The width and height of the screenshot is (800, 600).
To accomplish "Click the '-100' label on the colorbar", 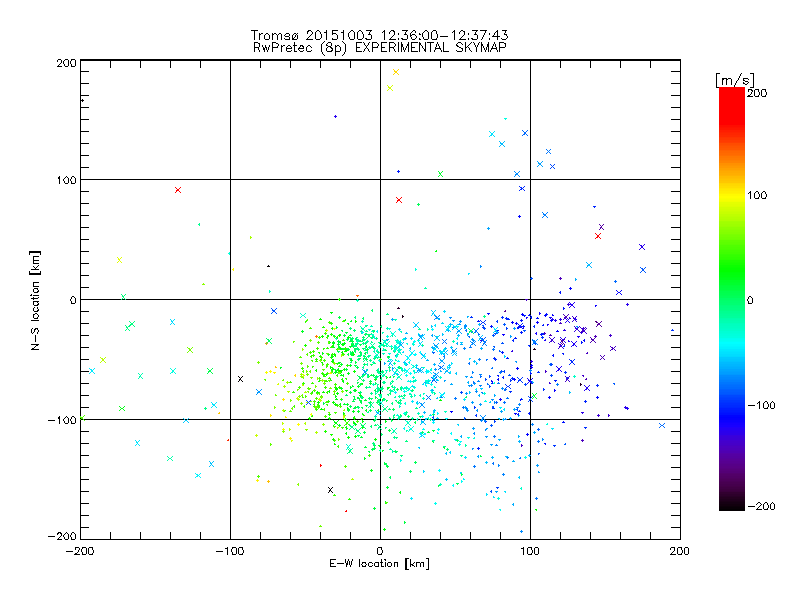I will pos(761,405).
